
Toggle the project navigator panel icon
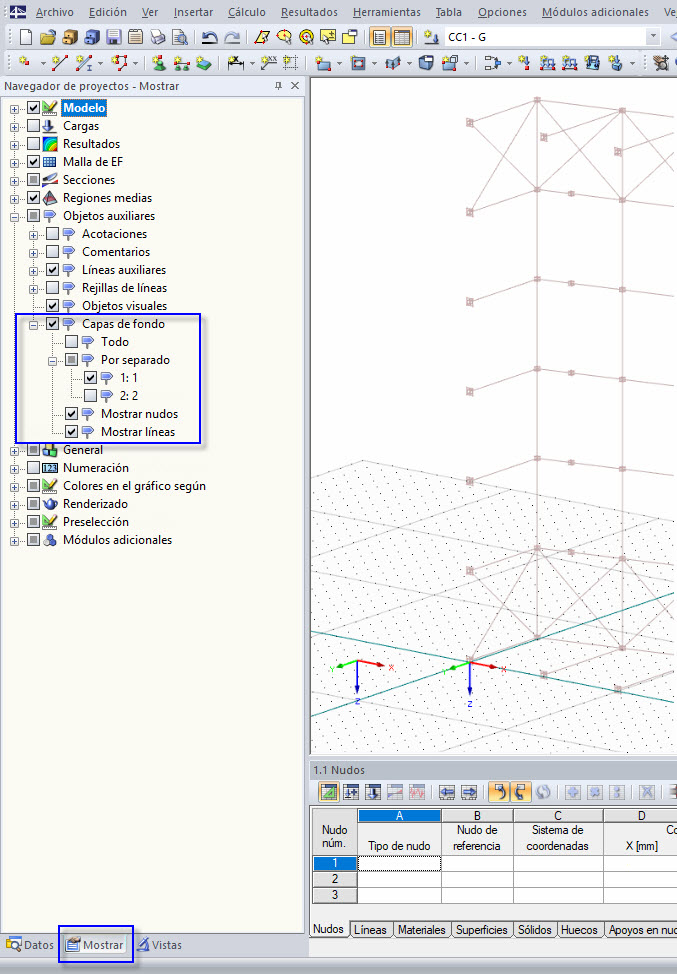tap(379, 37)
